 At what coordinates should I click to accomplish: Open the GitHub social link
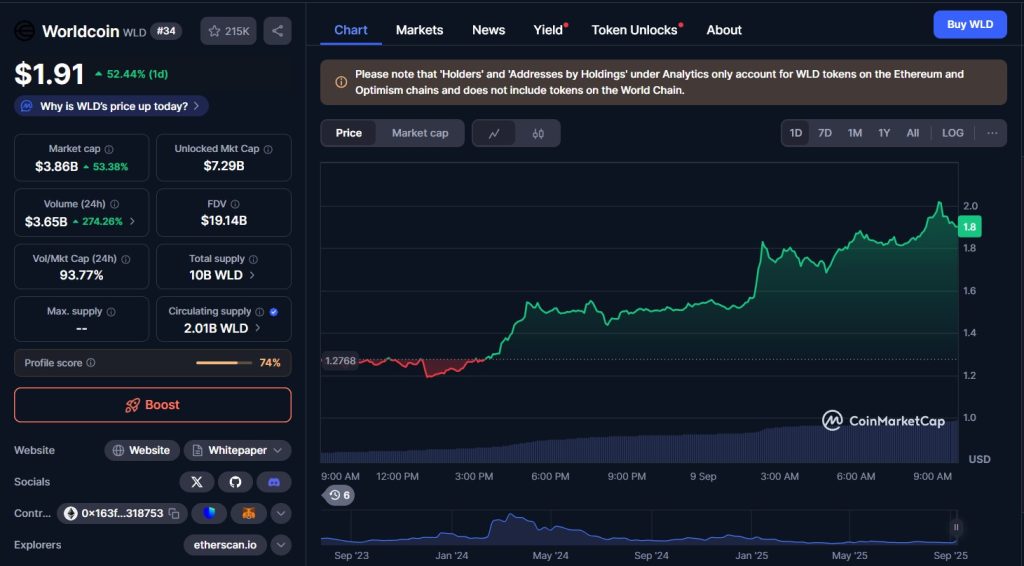pyautogui.click(x=236, y=482)
